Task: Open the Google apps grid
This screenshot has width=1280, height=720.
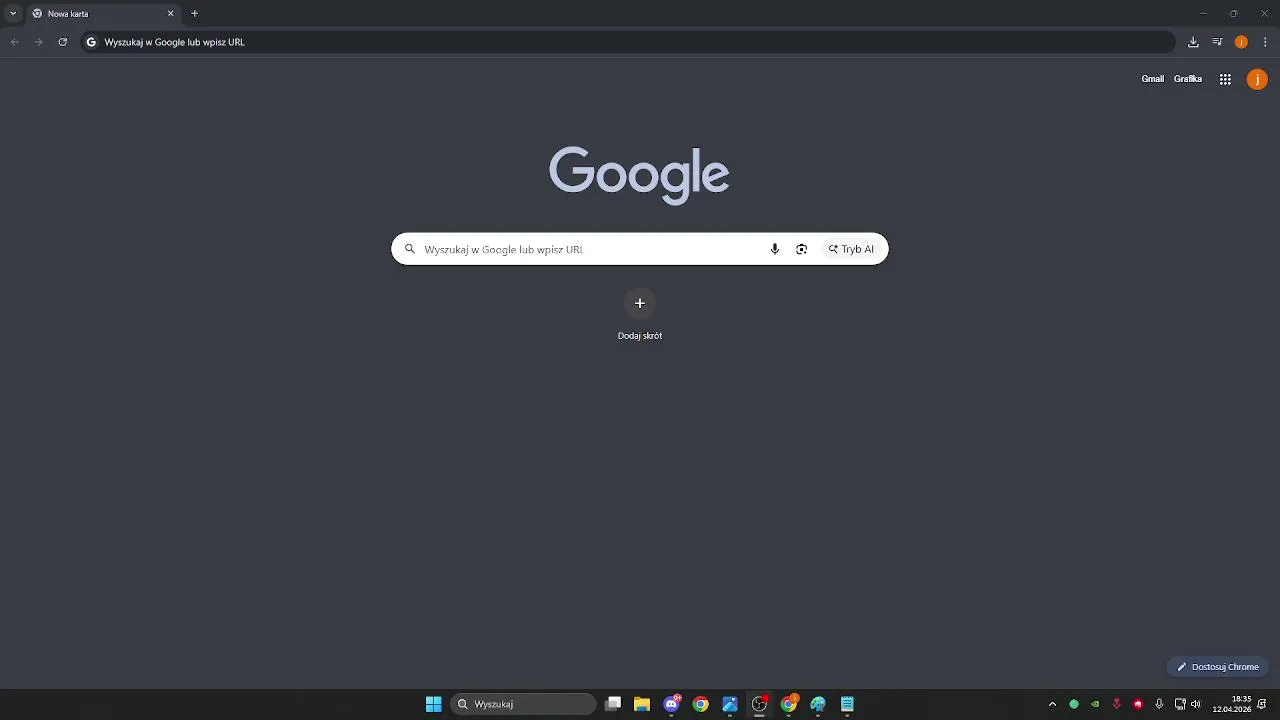Action: point(1225,79)
